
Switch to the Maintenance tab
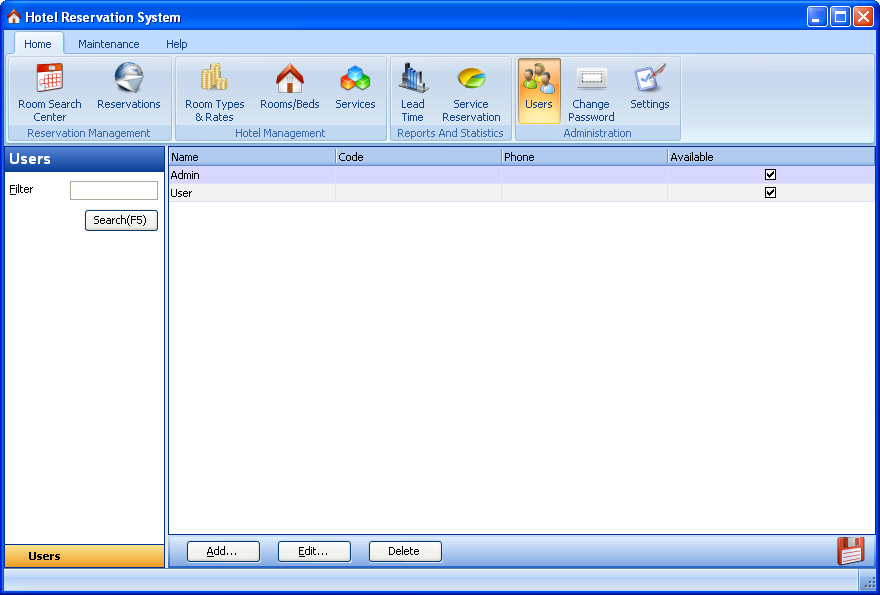[109, 44]
